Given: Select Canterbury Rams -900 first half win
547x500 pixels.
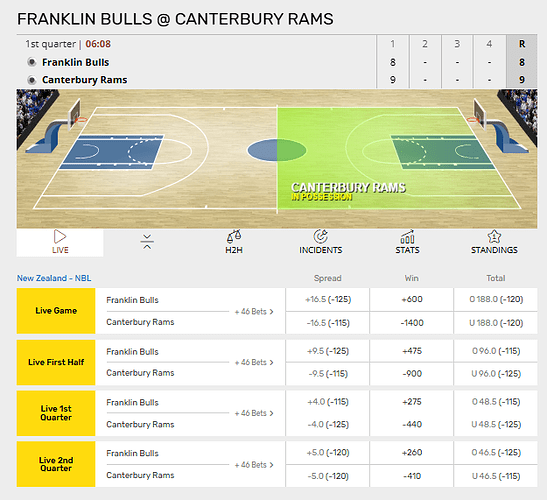Looking at the screenshot, I should point(412,374).
